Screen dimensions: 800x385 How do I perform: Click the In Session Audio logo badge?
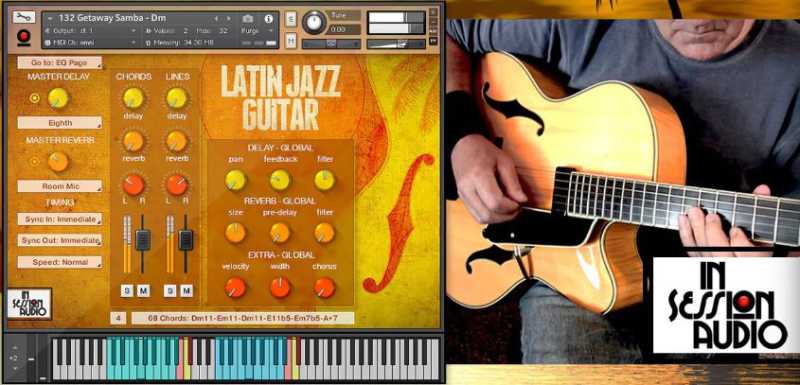click(30, 304)
